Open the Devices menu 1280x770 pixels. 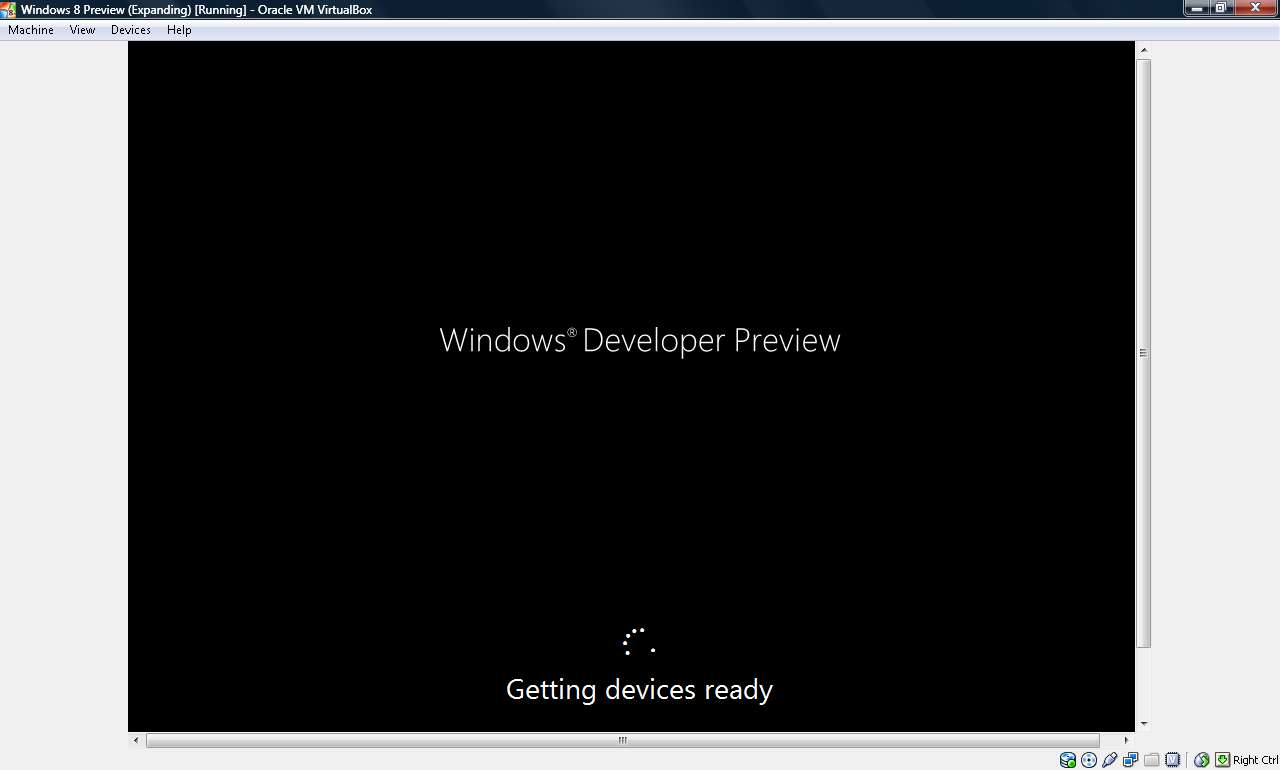tap(131, 30)
